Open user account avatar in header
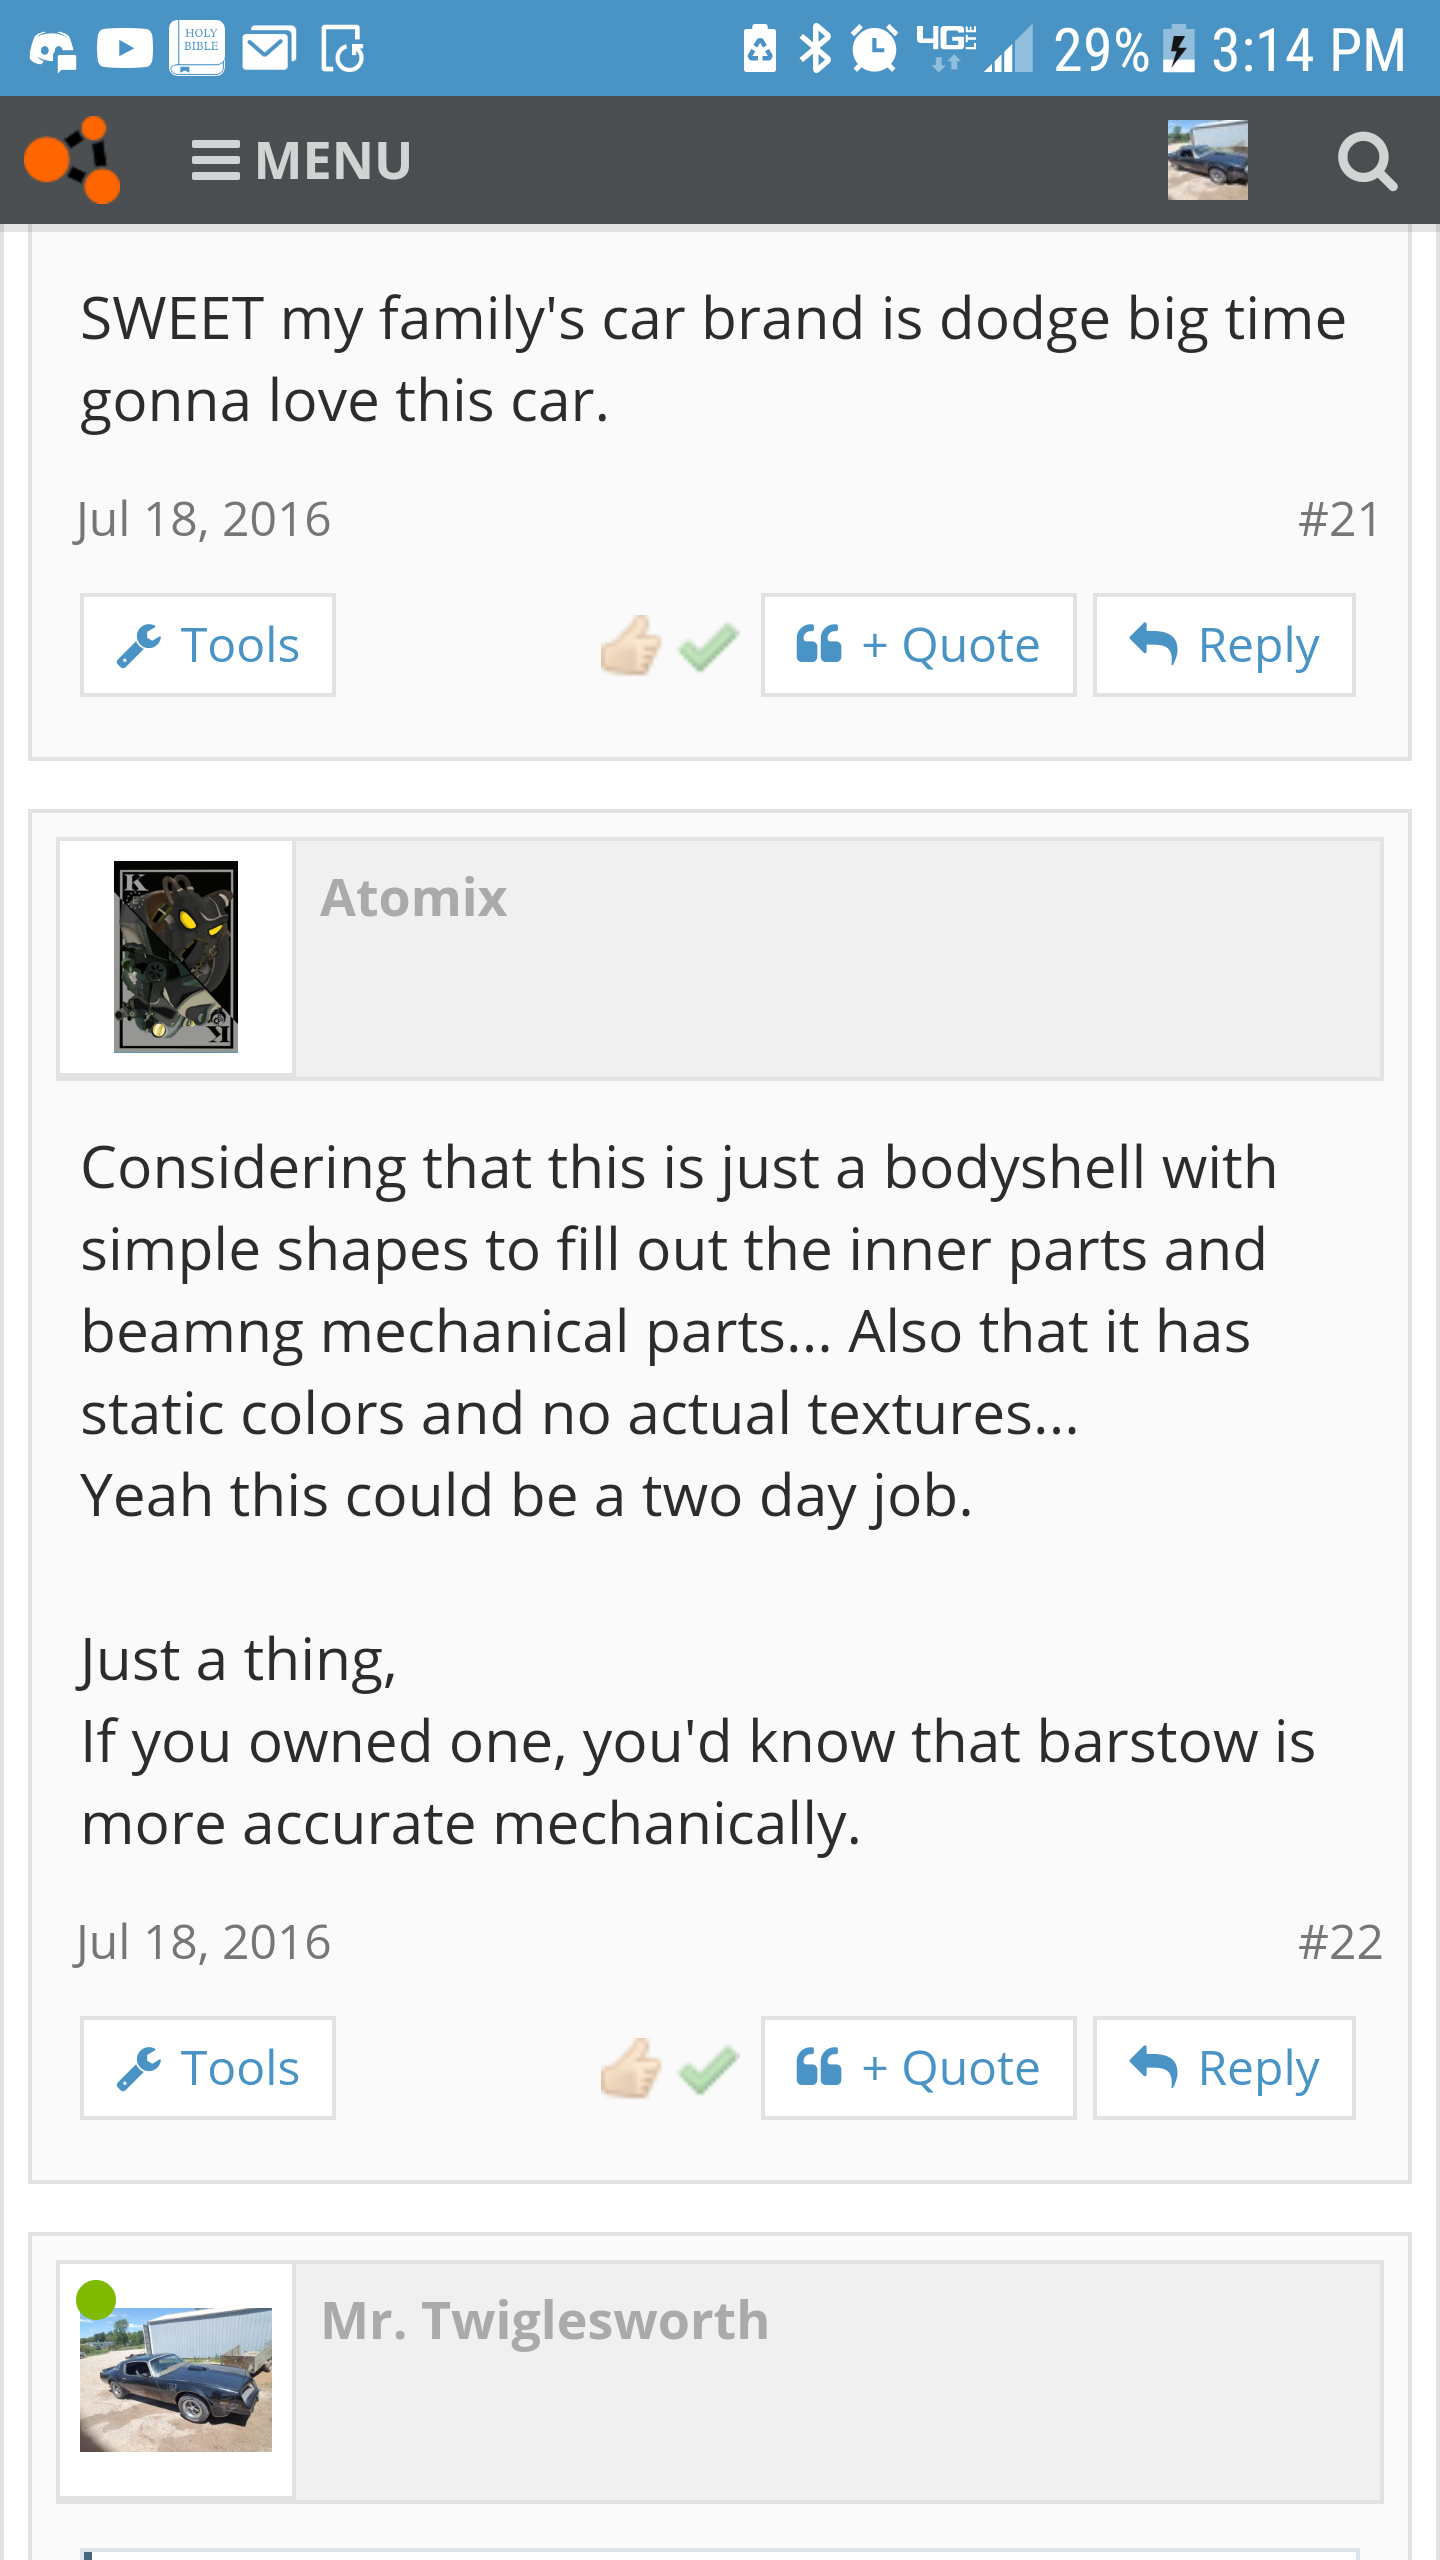This screenshot has width=1440, height=2560. (1207, 160)
